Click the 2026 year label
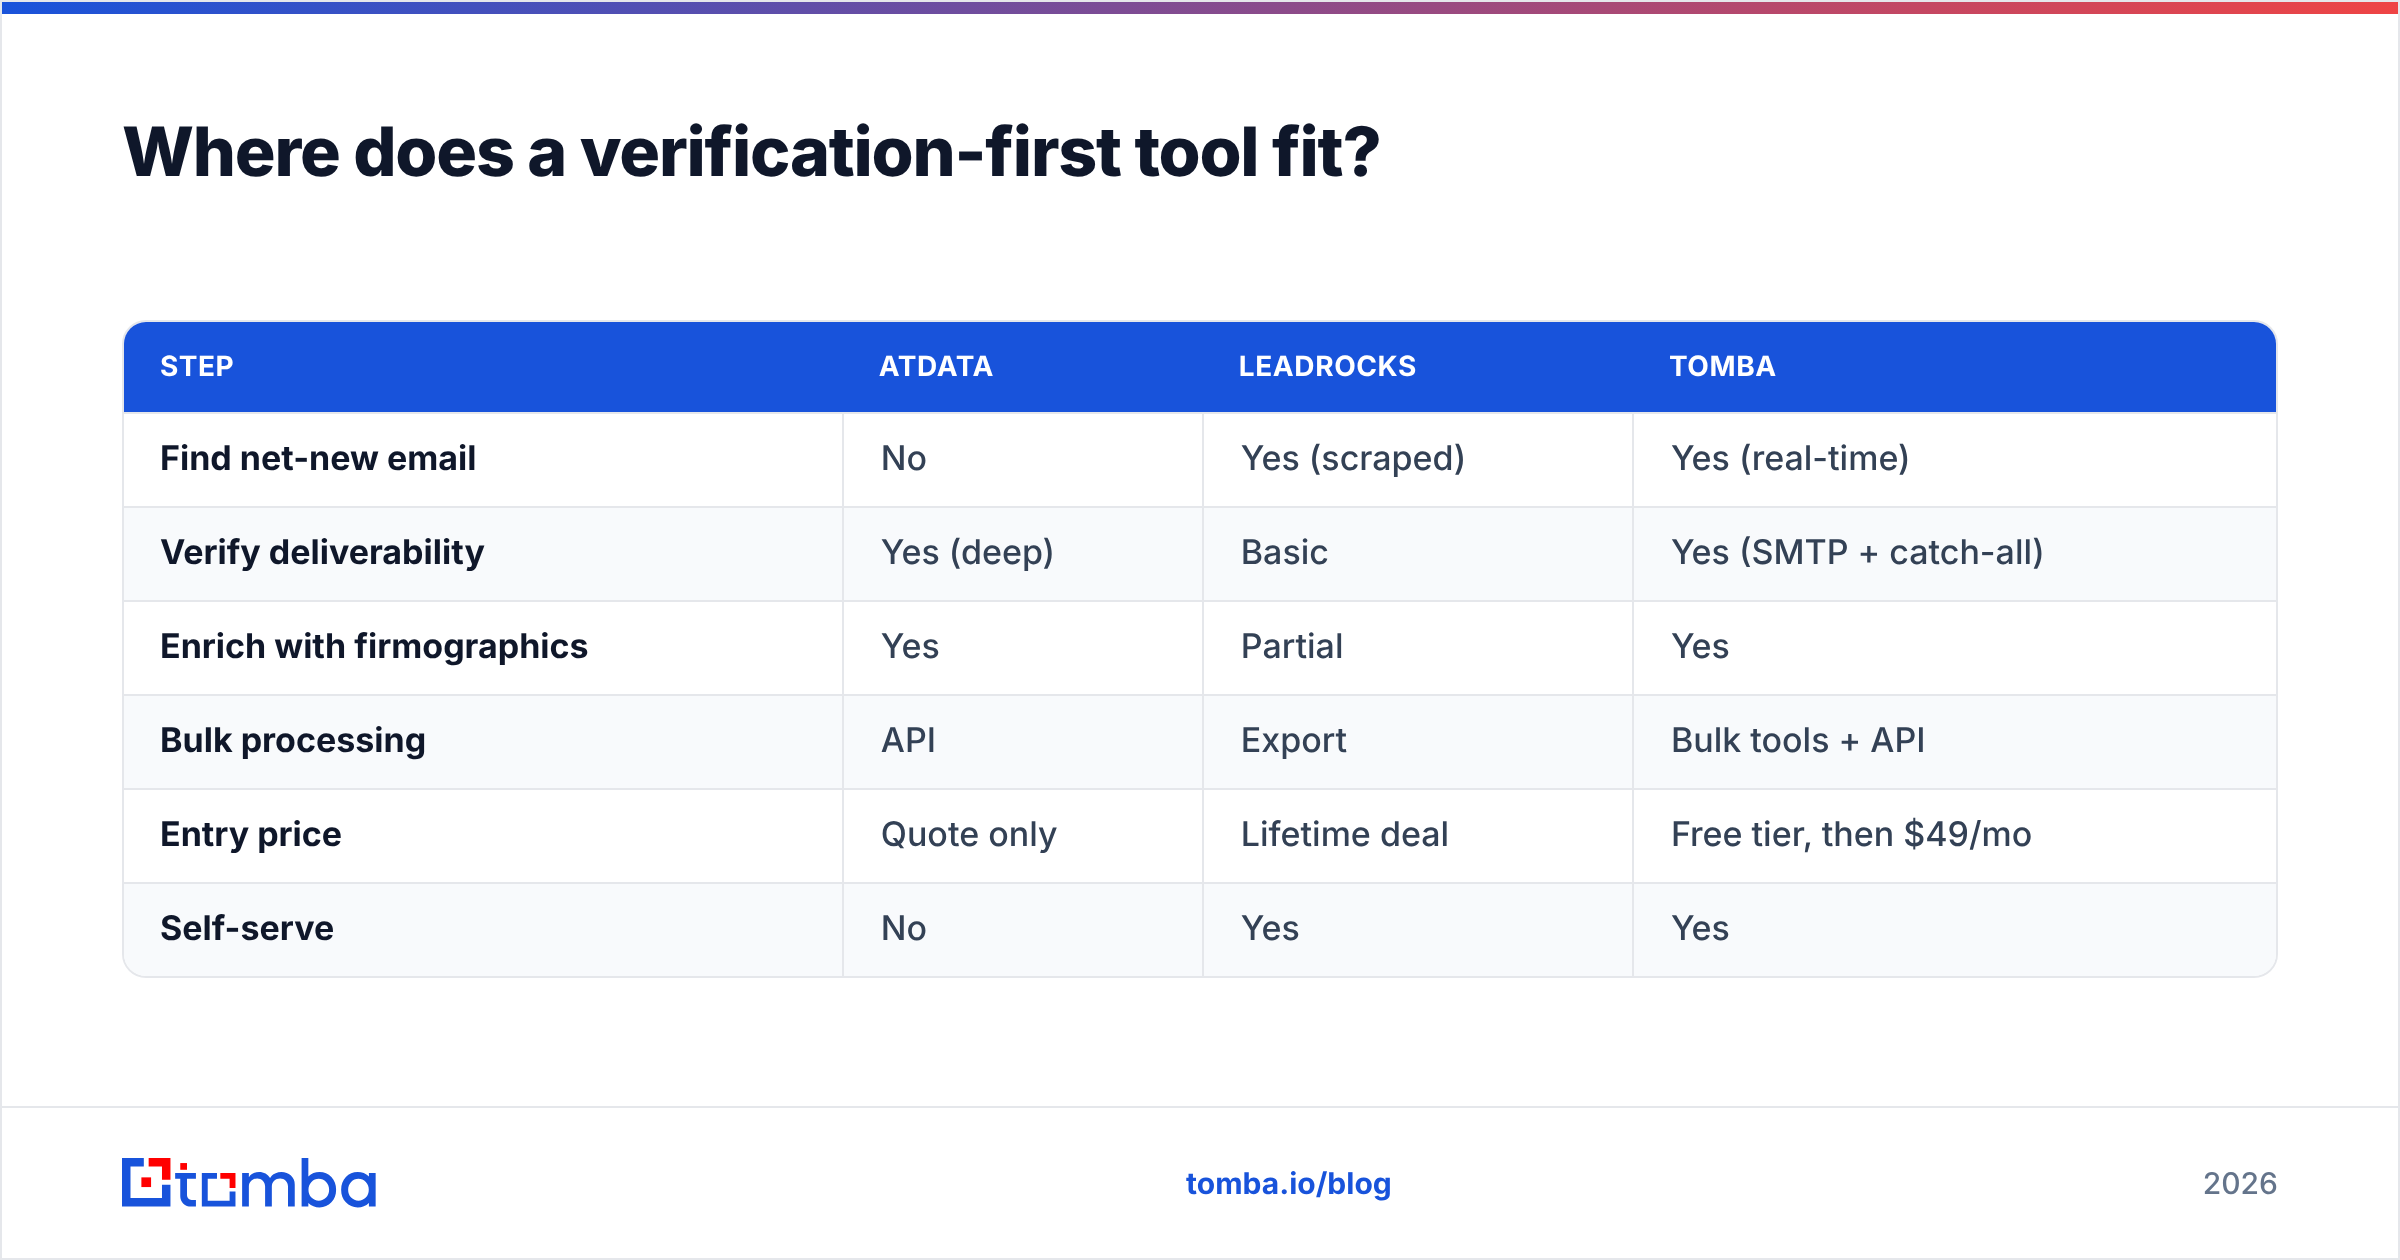Image resolution: width=2400 pixels, height=1260 pixels. [x=2240, y=1184]
